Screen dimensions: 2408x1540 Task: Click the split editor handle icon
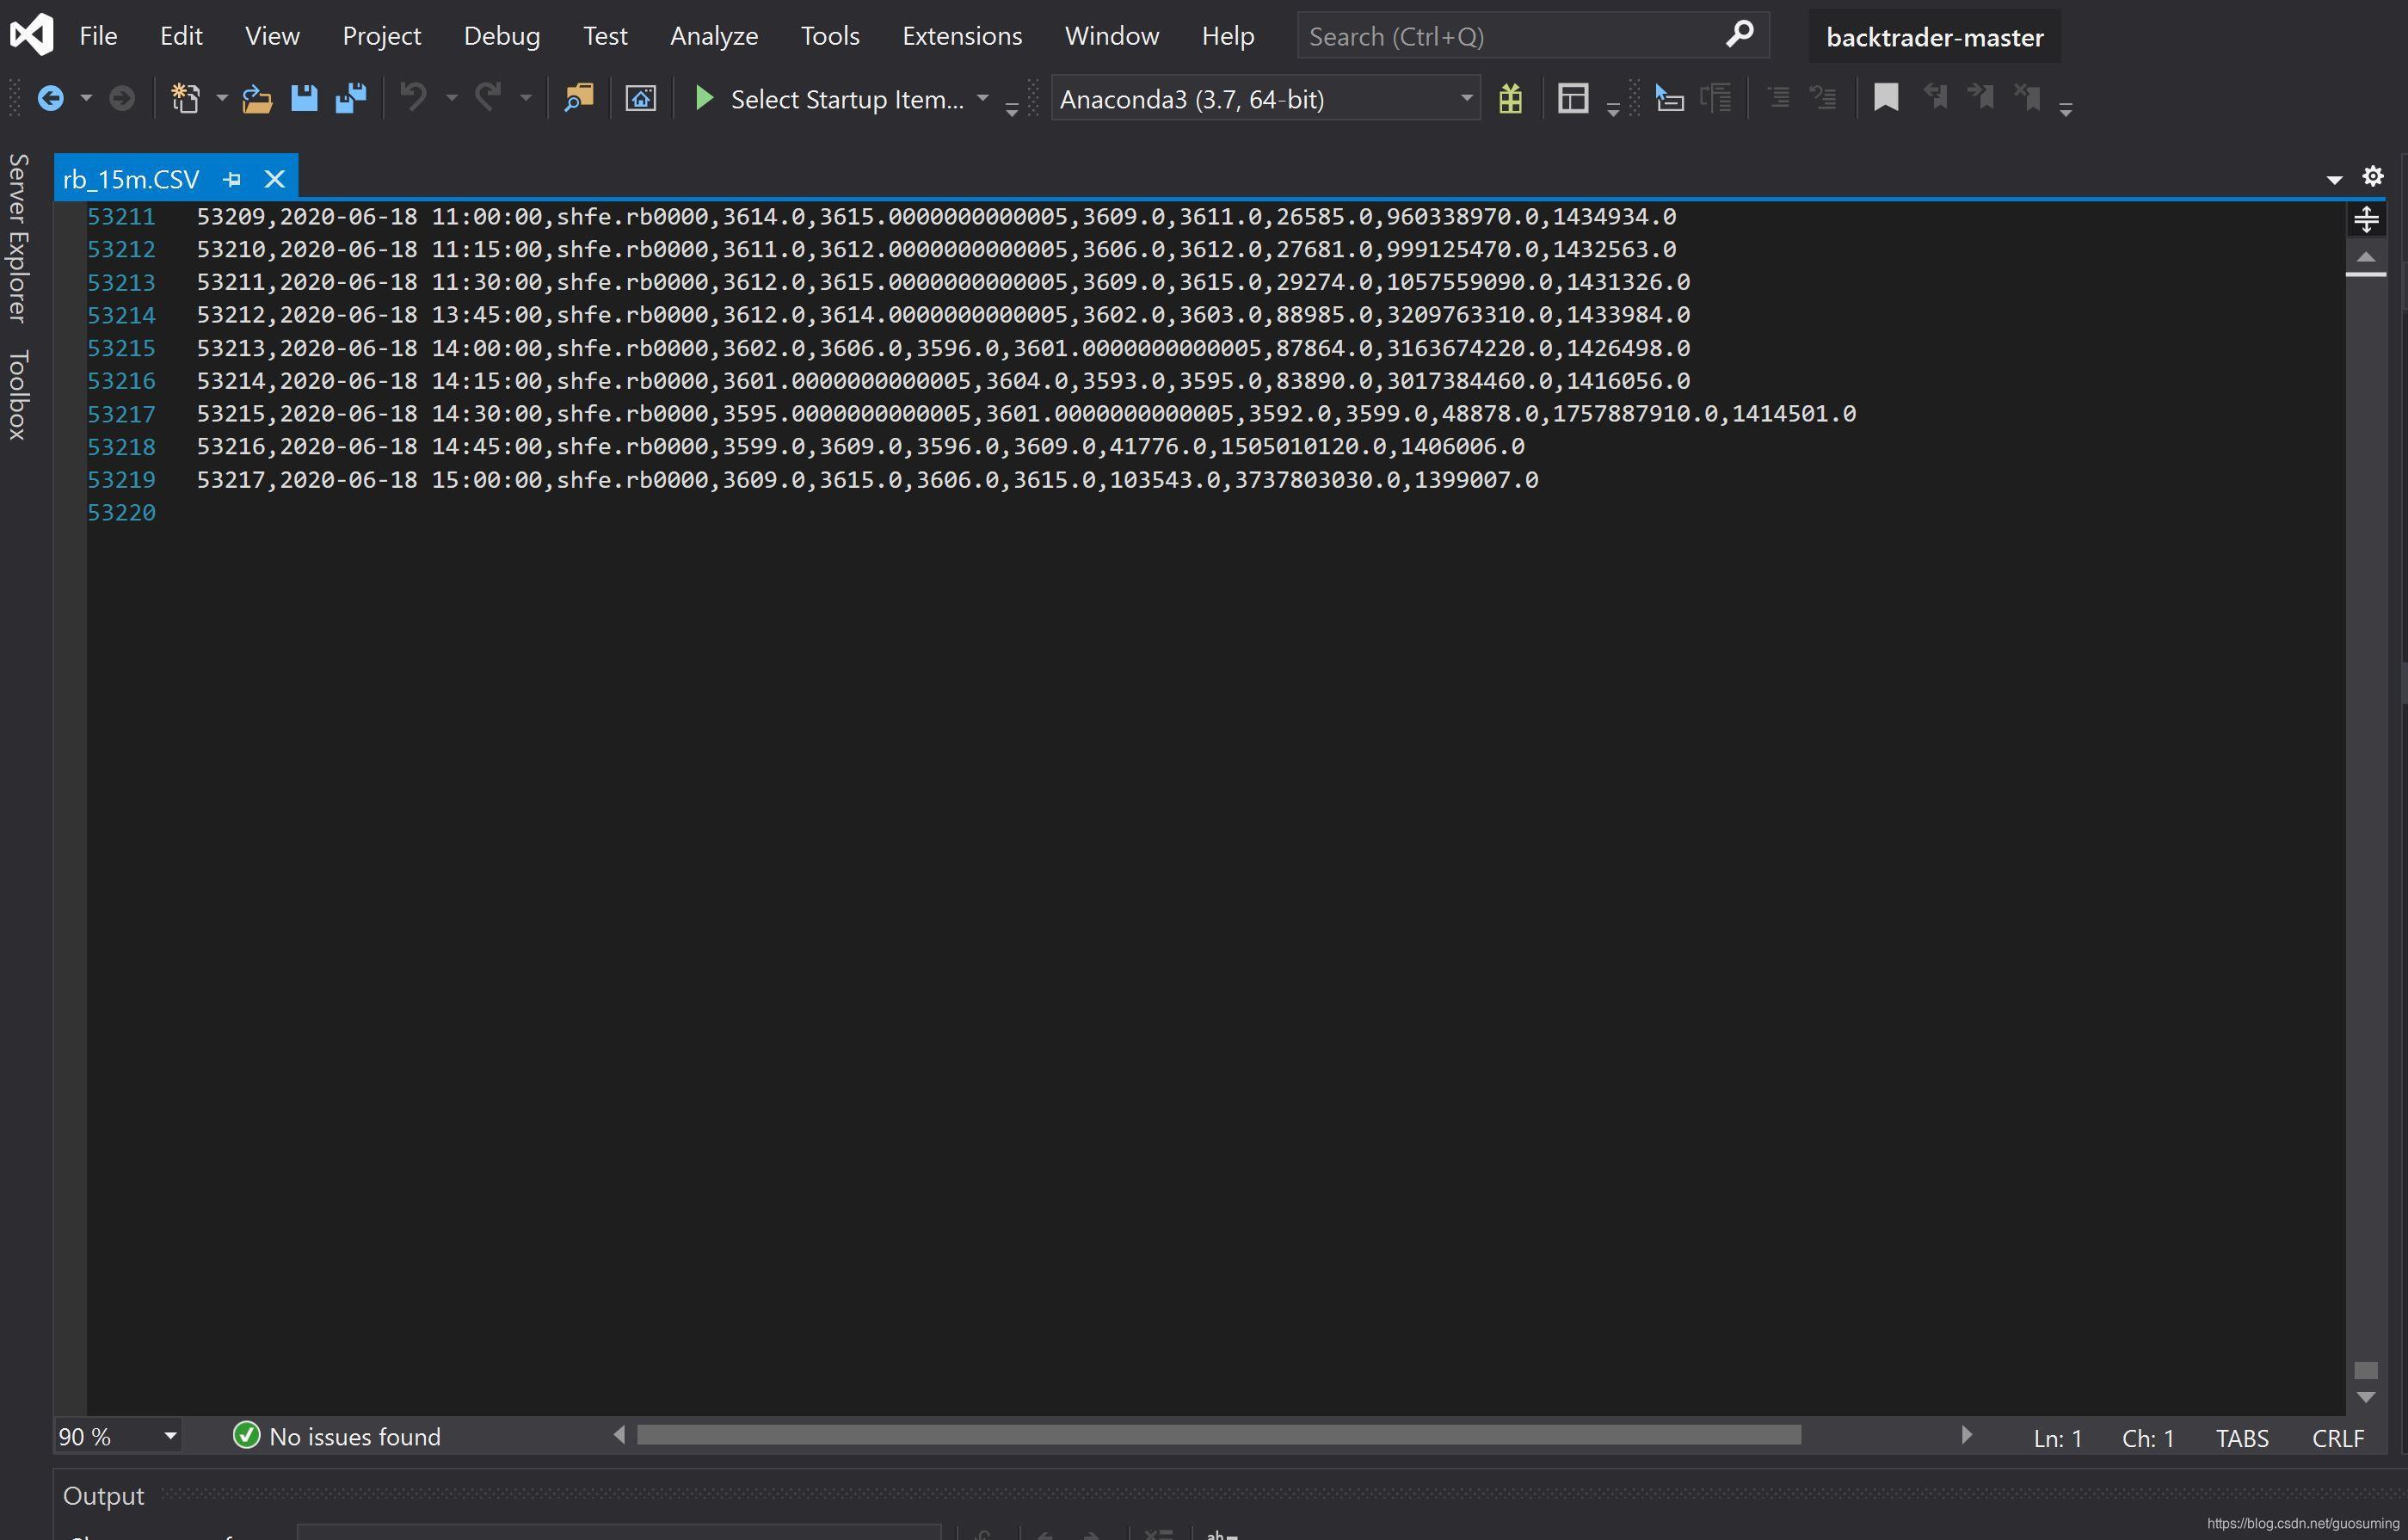point(2366,219)
